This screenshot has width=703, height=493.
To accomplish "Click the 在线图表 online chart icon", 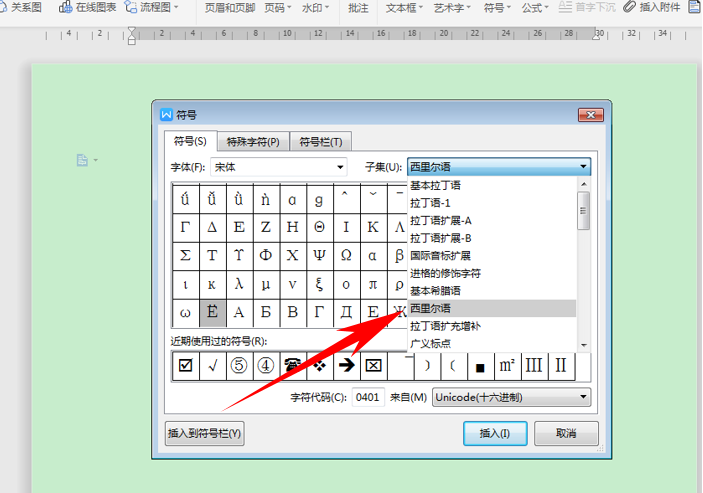I will tap(66, 7).
